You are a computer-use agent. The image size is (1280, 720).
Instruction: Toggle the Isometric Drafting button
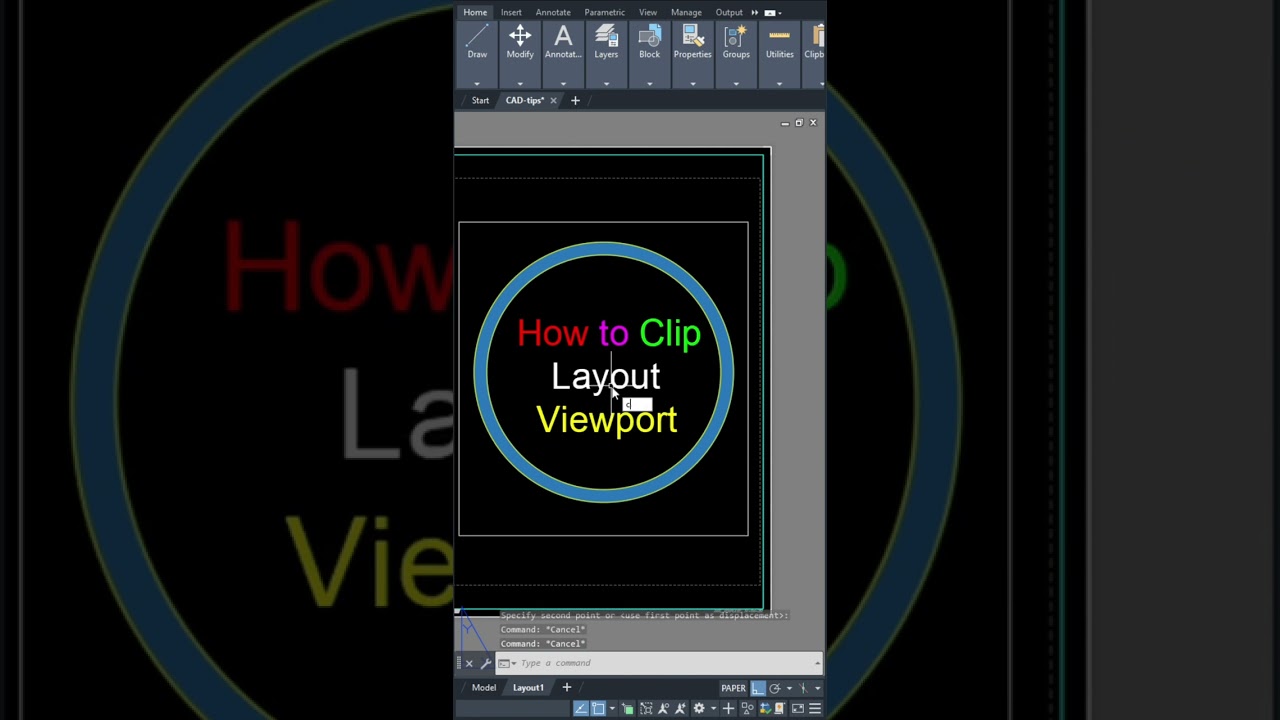pyautogui.click(x=803, y=688)
